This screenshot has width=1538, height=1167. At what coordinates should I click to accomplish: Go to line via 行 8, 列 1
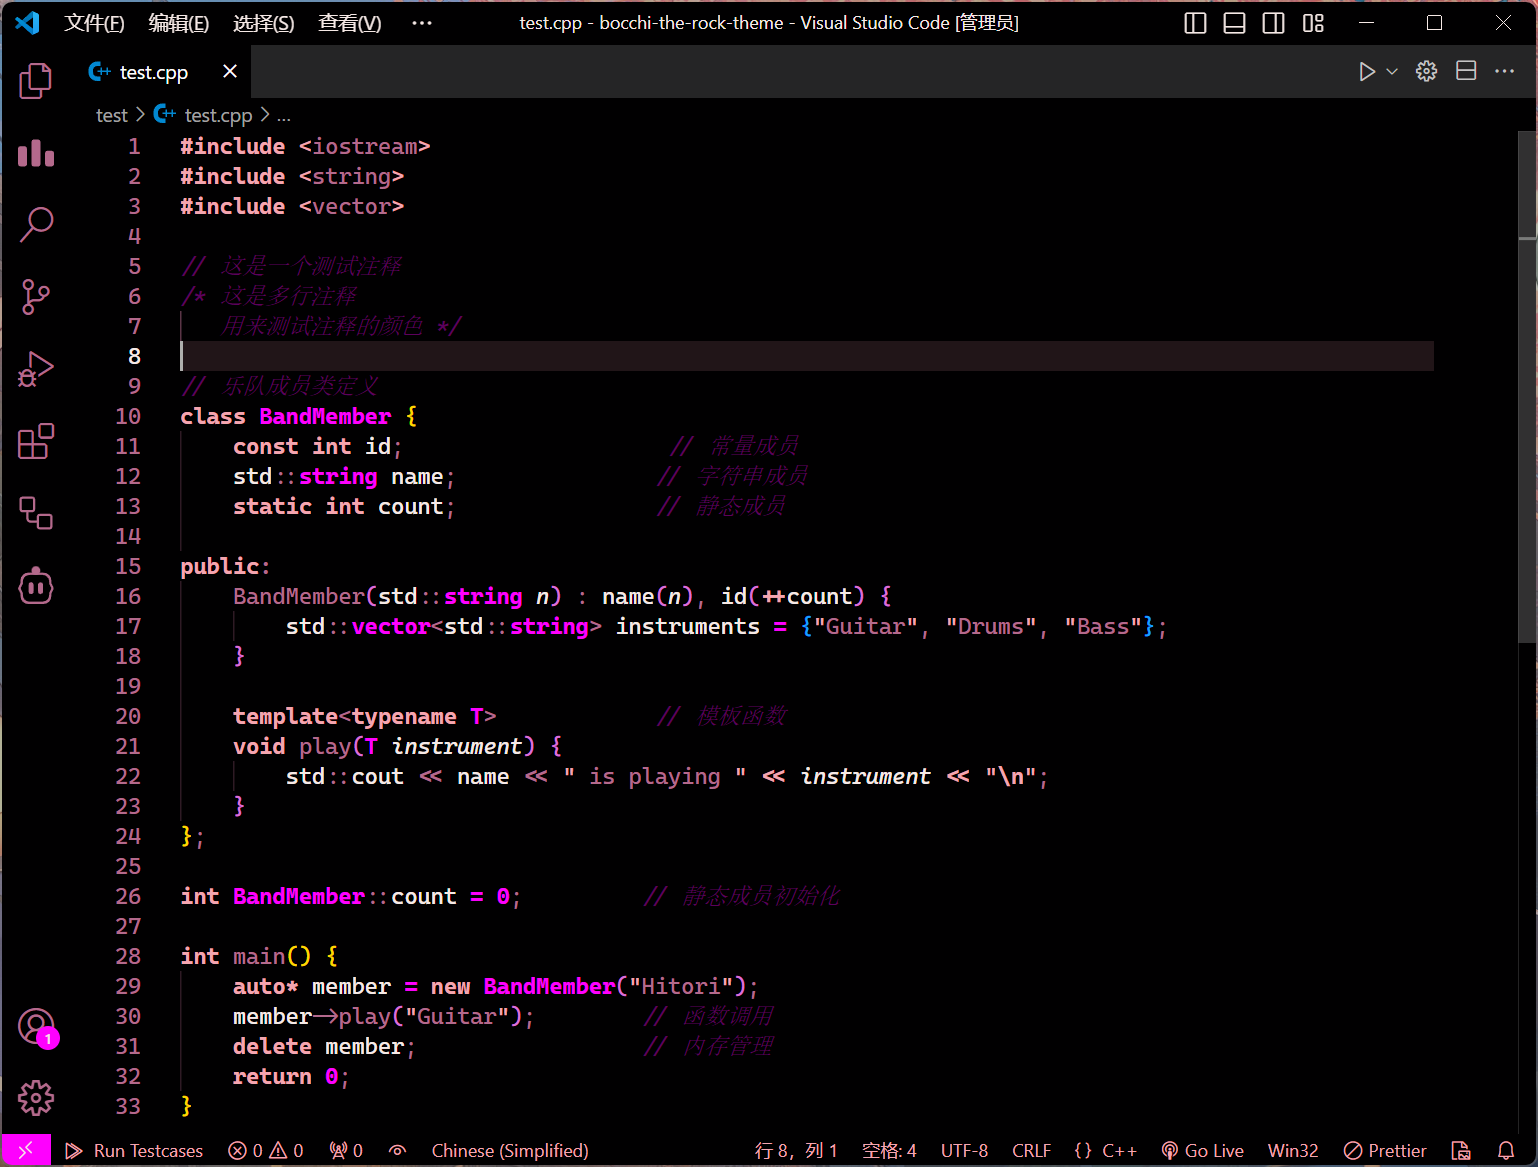[796, 1150]
